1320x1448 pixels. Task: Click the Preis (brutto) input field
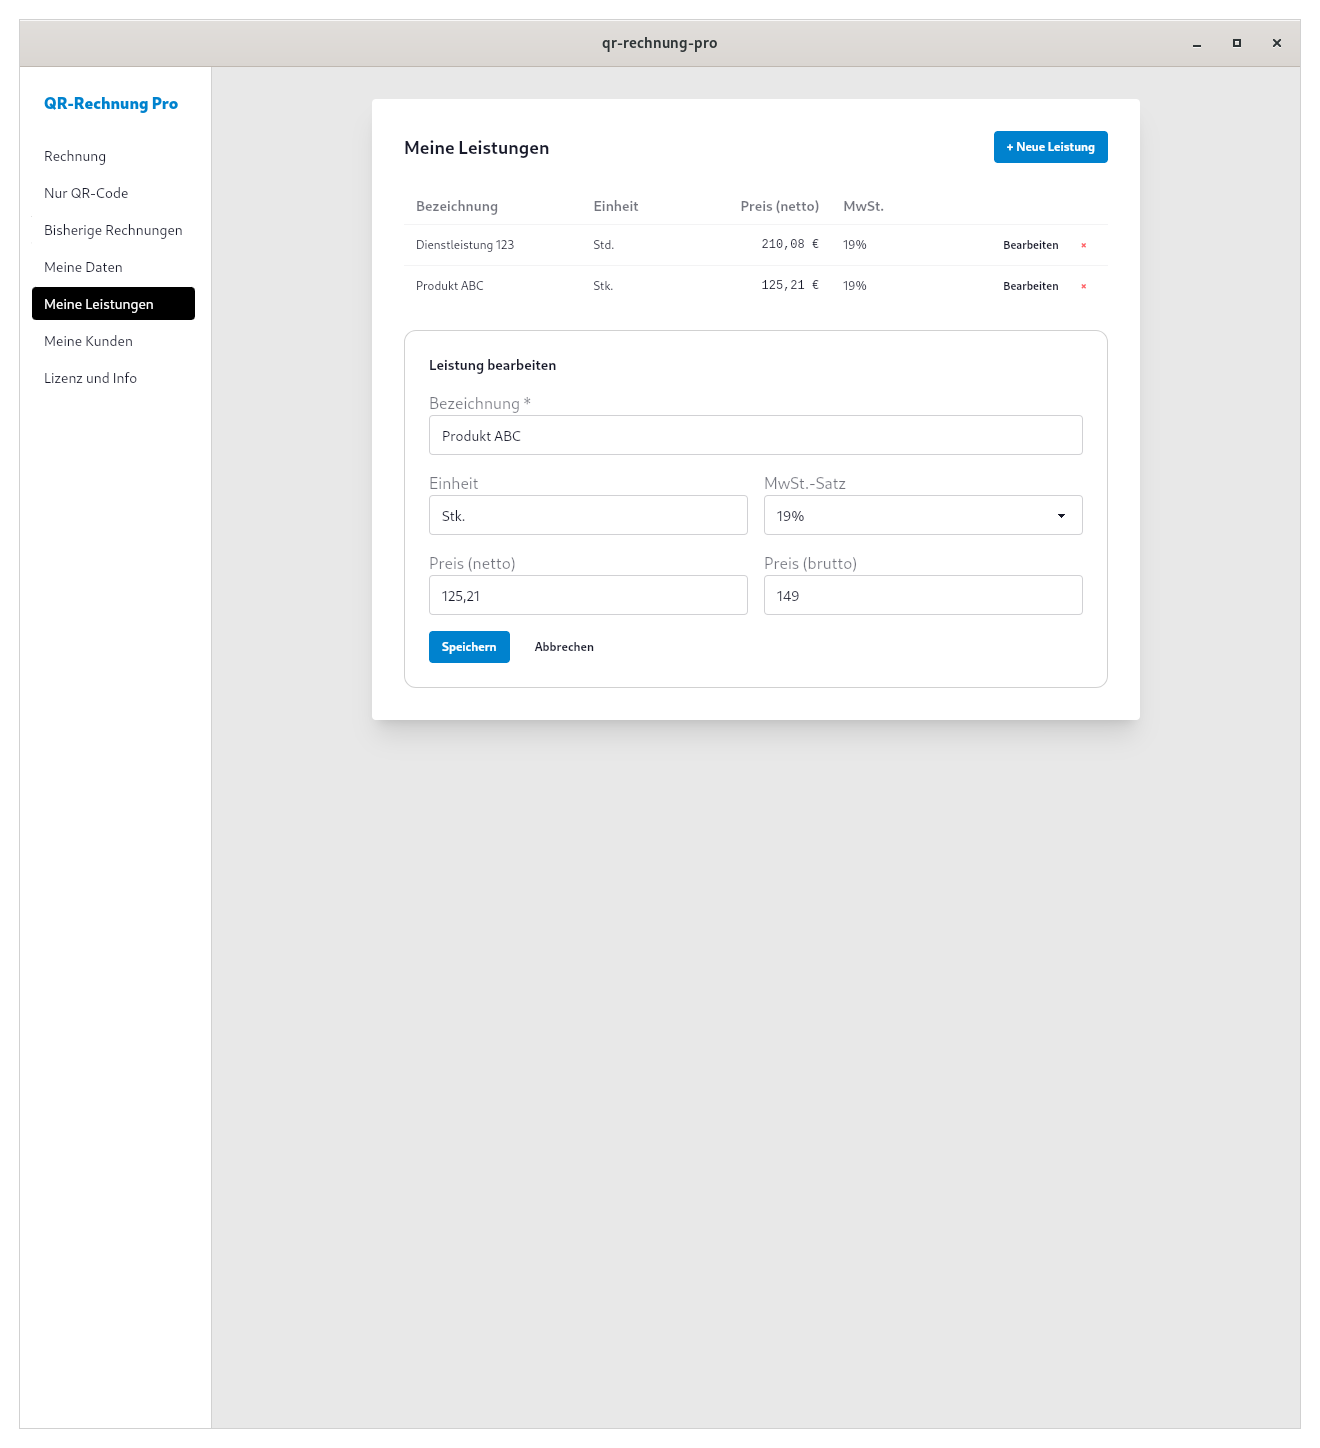[922, 595]
